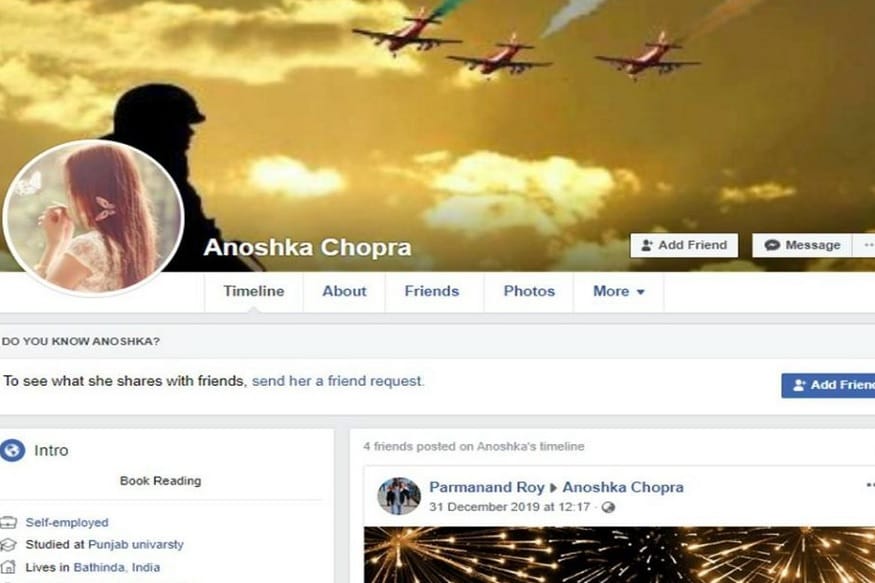Open the Friends tab
Viewport: 875px width, 583px height.
tap(432, 291)
